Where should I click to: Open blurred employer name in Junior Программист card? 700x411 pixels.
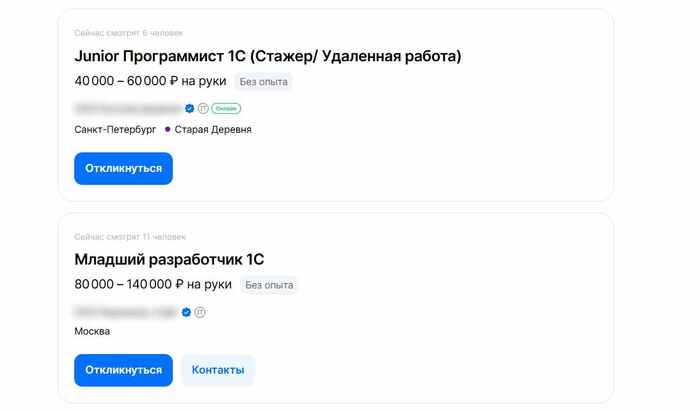(127, 108)
